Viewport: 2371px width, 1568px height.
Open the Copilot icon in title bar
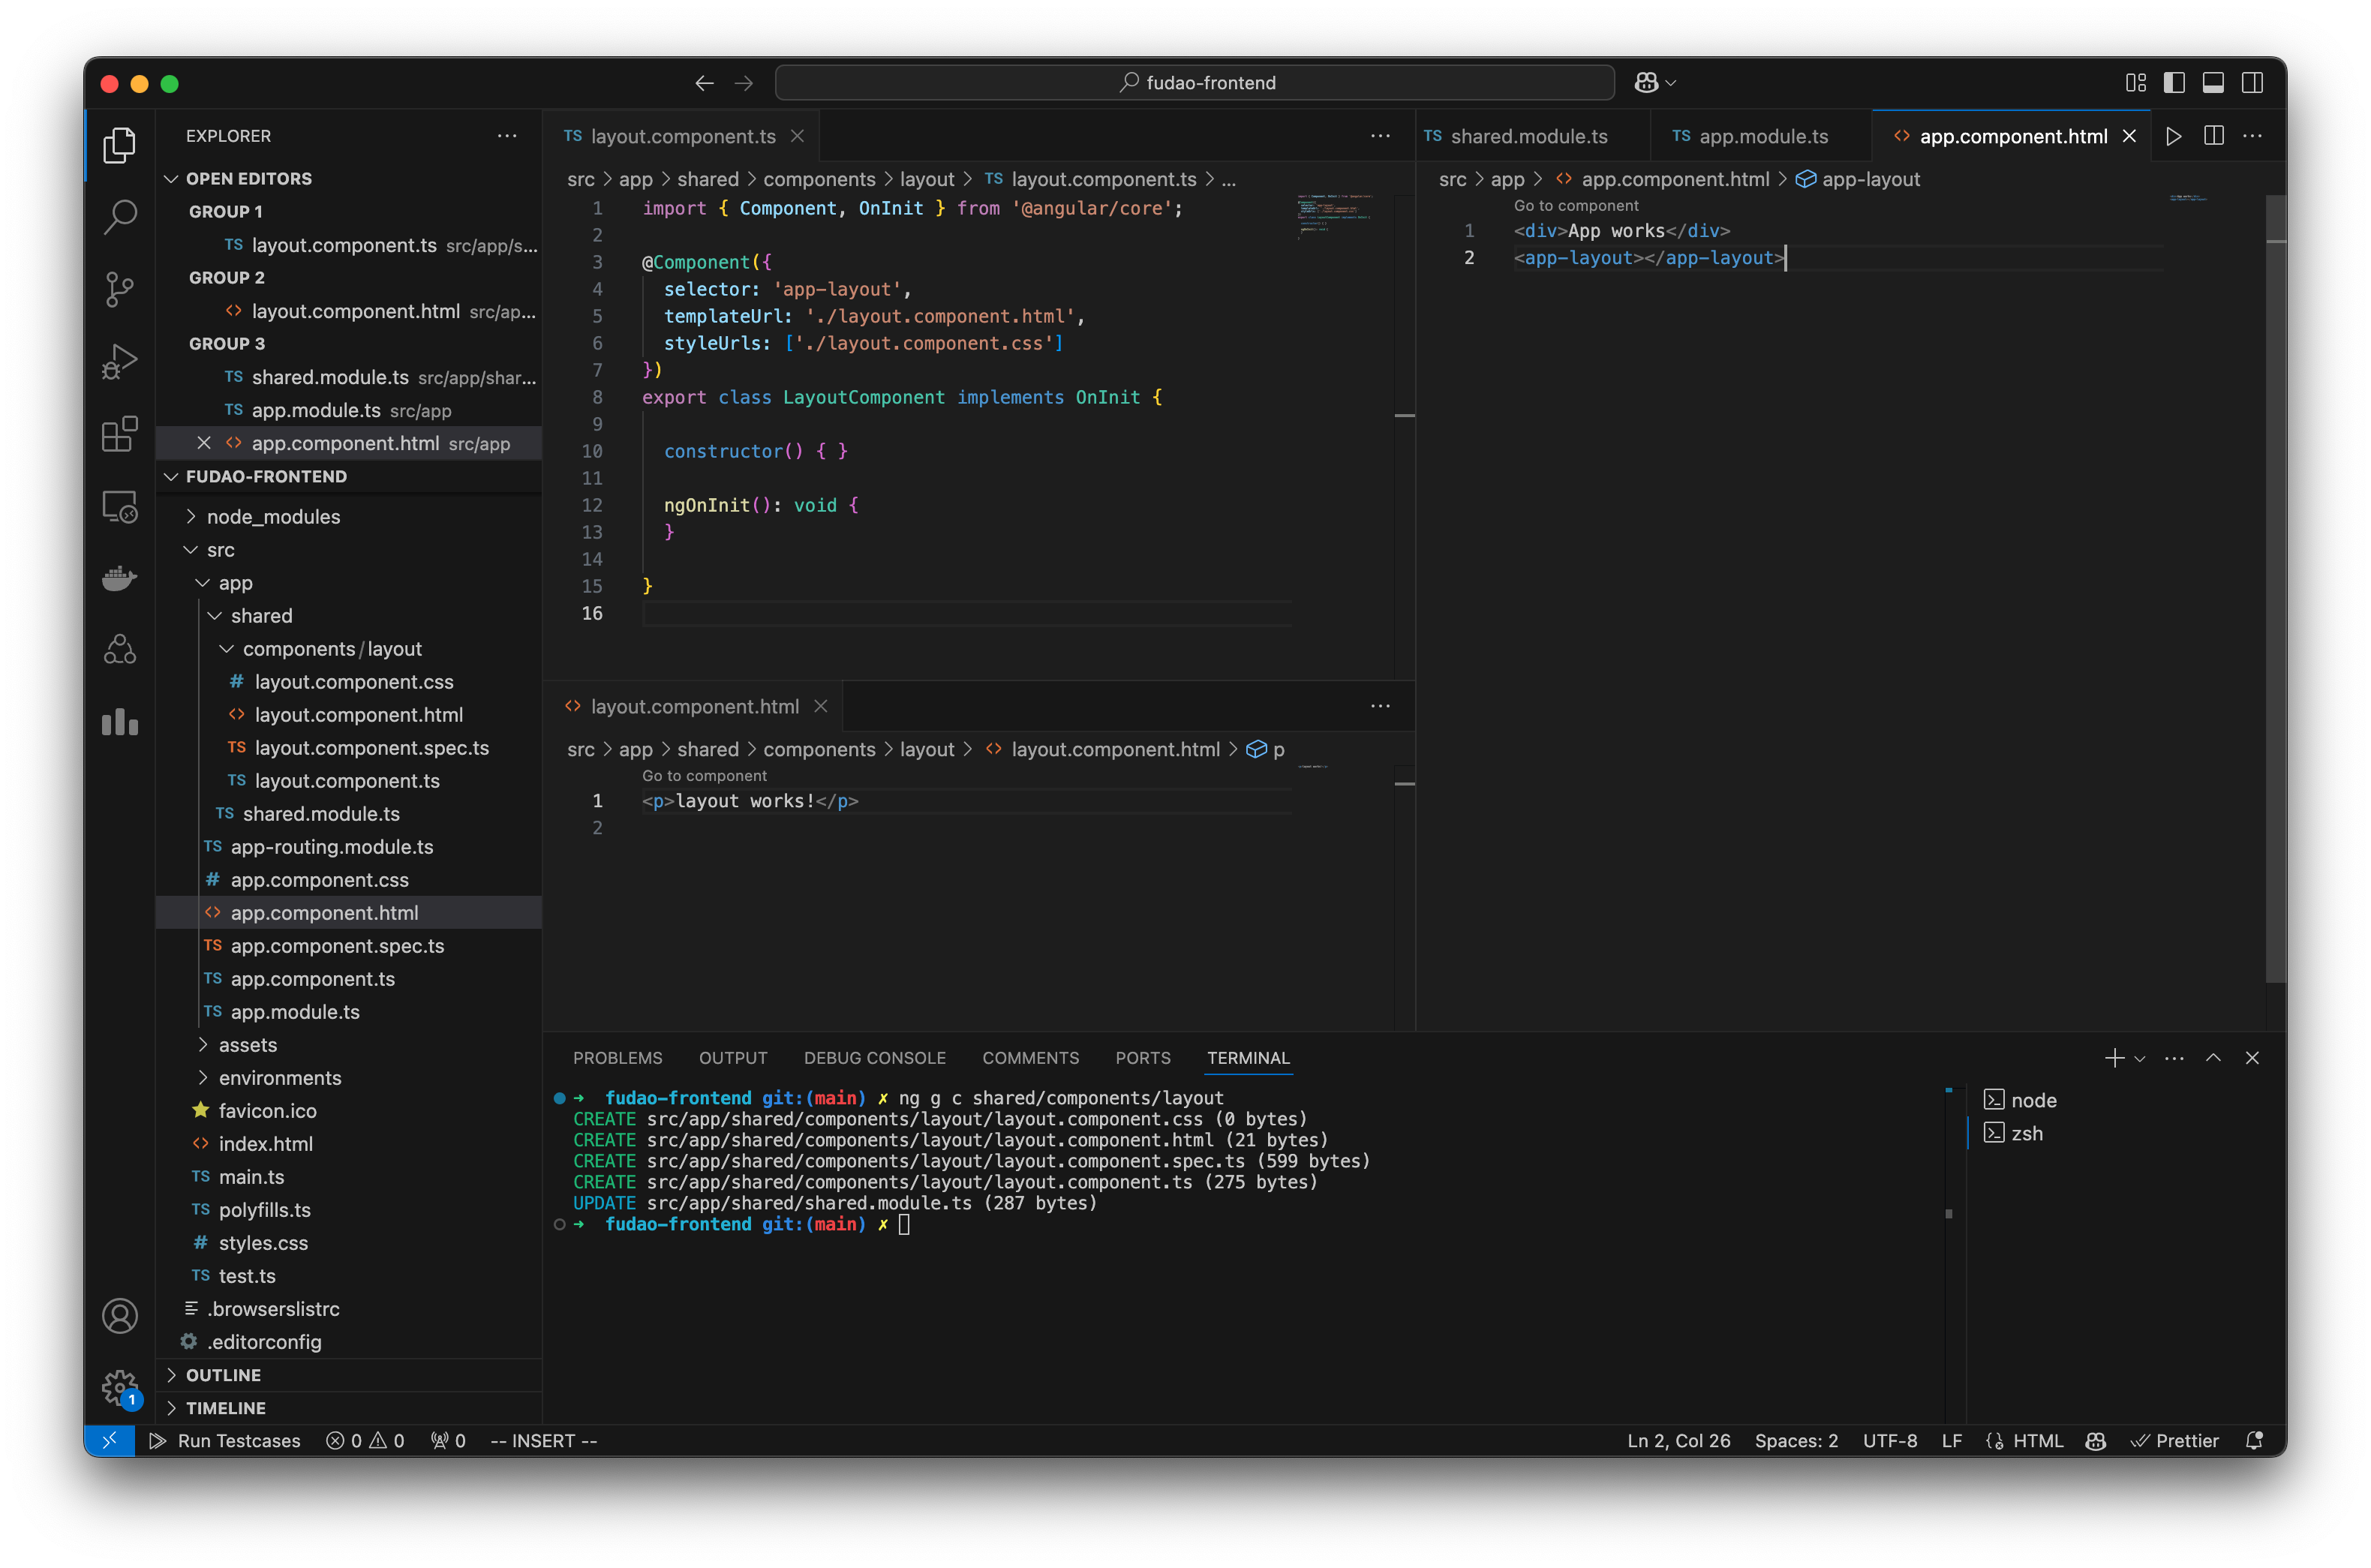[x=1646, y=83]
